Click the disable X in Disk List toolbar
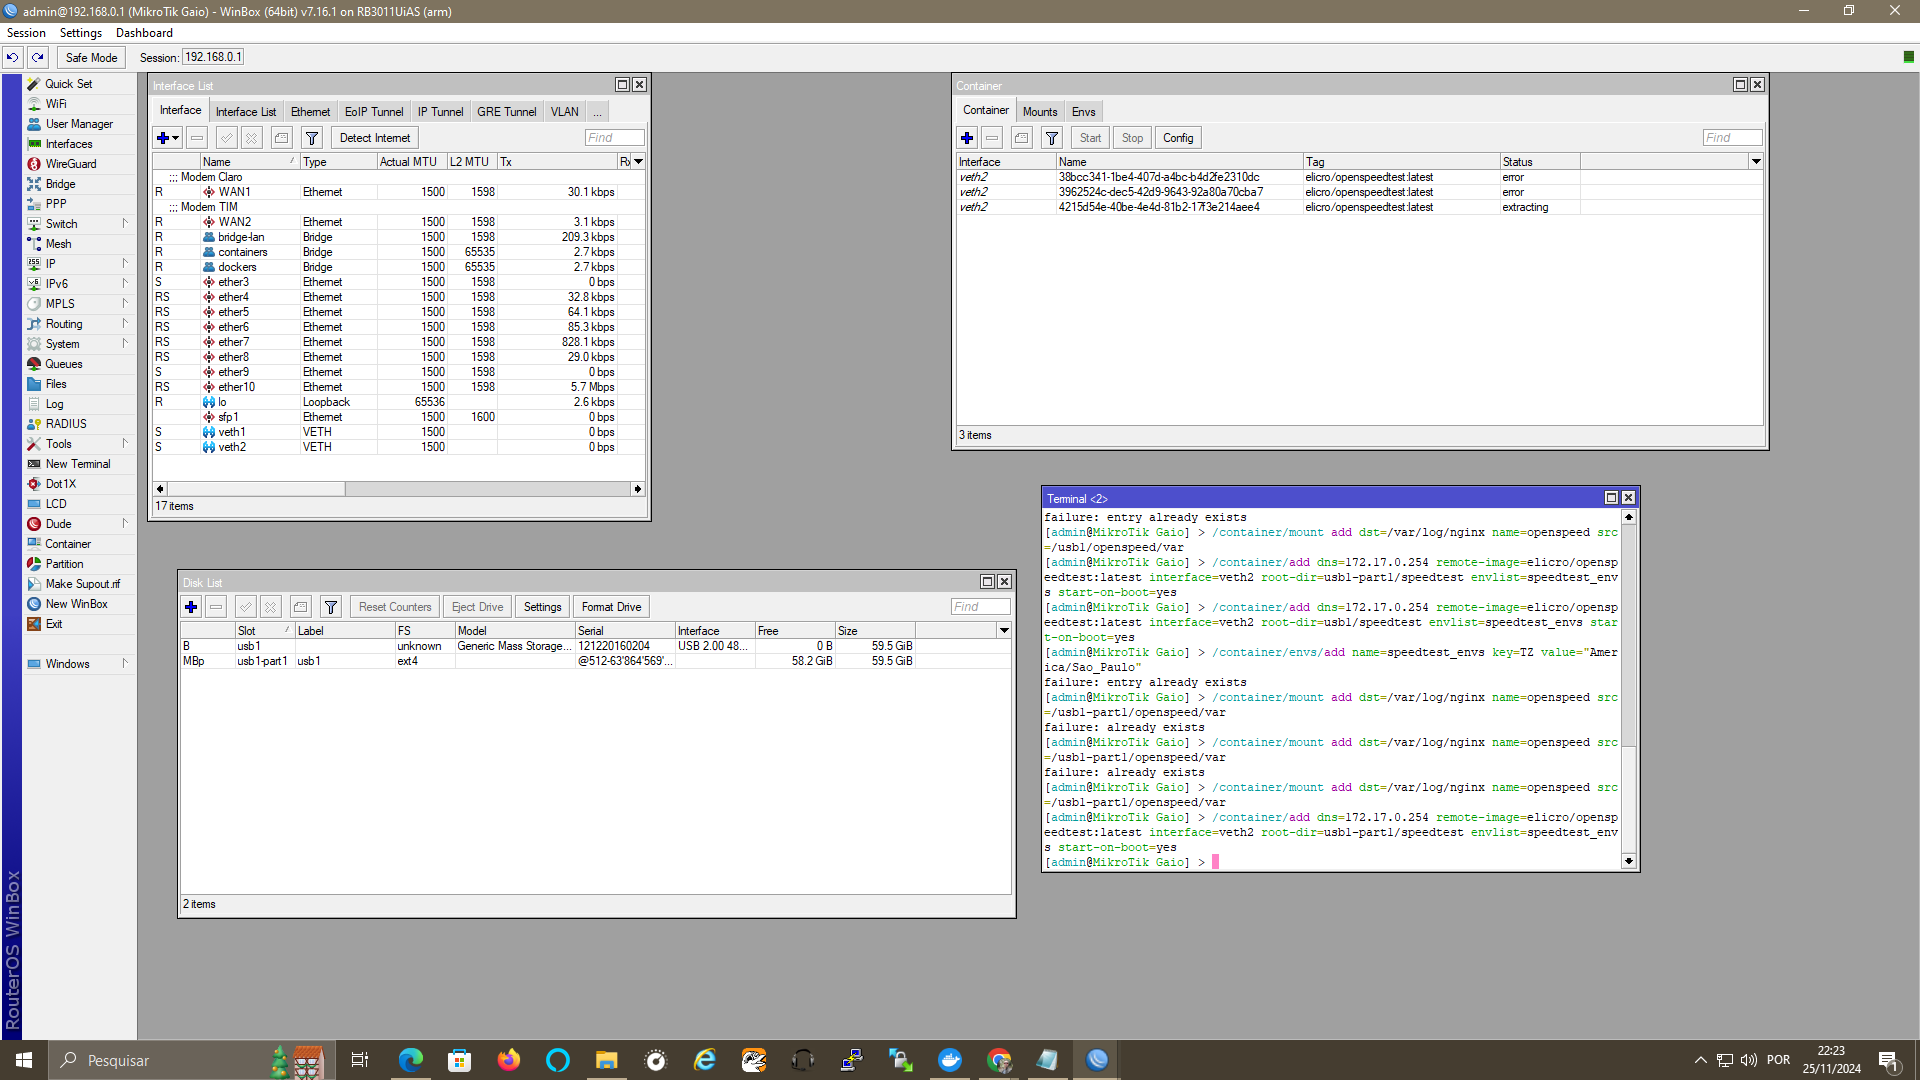The image size is (1920, 1080). 270,607
